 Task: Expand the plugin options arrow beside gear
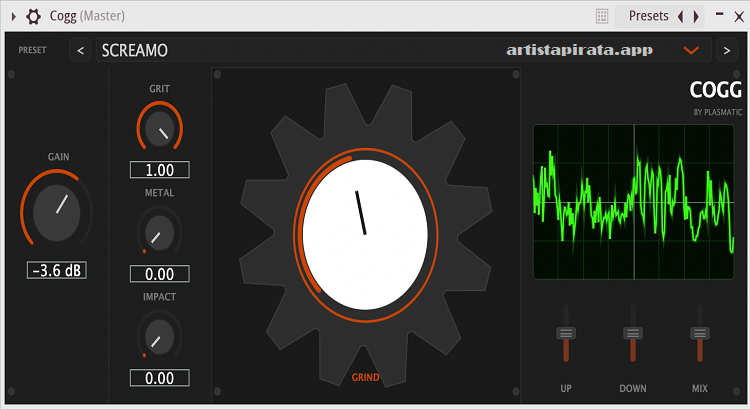click(x=13, y=17)
